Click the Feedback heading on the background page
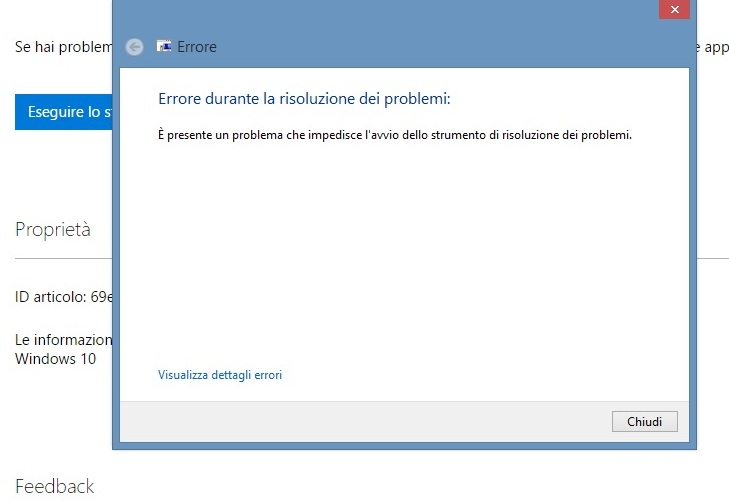The height and width of the screenshot is (504, 729). 55,486
